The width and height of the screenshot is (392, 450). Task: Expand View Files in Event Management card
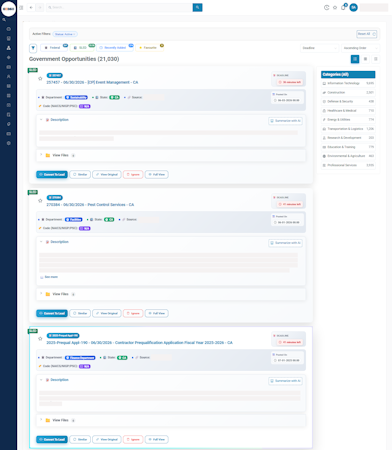(41, 155)
